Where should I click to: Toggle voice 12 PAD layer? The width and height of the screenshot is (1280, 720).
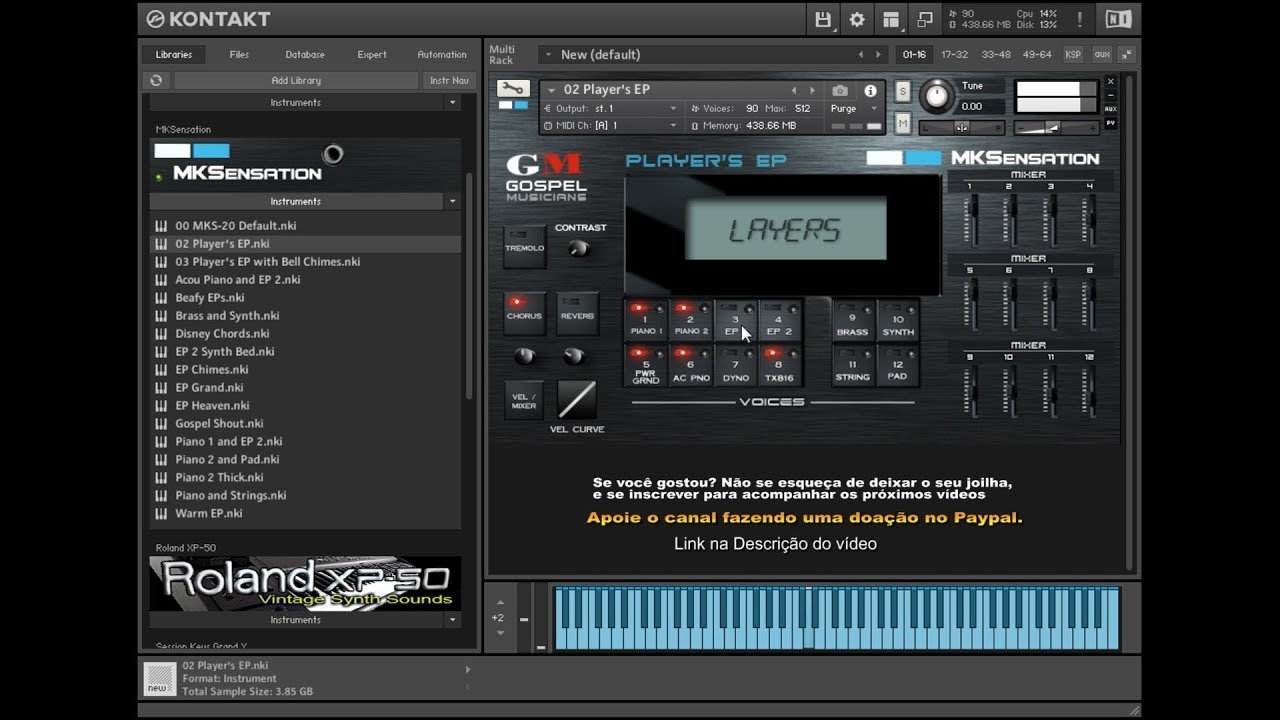click(x=897, y=365)
